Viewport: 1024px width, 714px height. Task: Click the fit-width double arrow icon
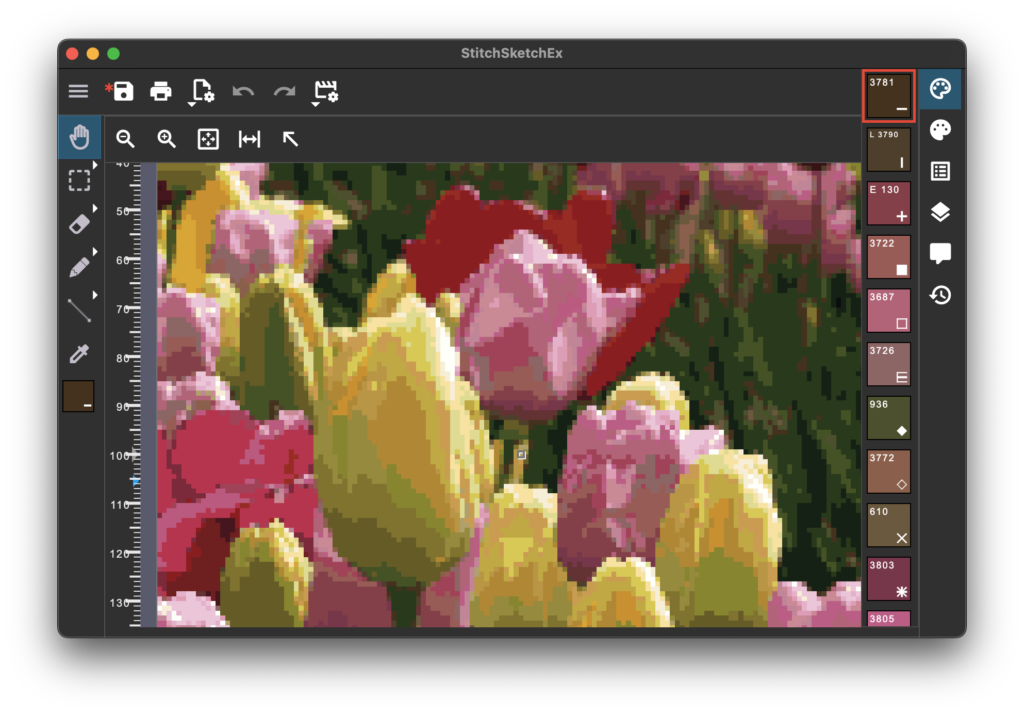coord(249,139)
